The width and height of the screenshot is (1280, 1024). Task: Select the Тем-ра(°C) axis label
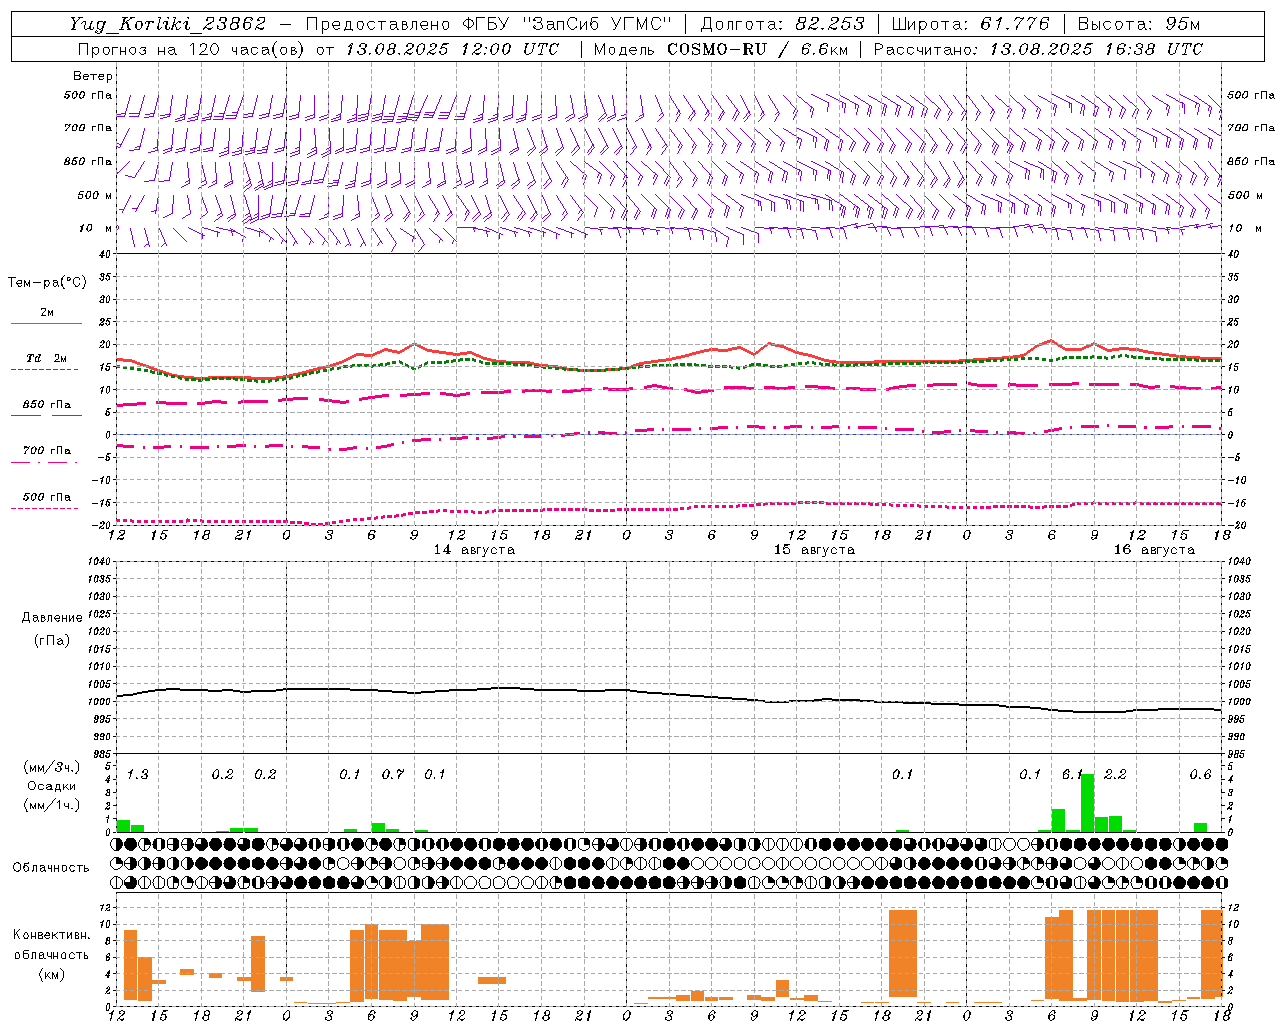click(47, 283)
